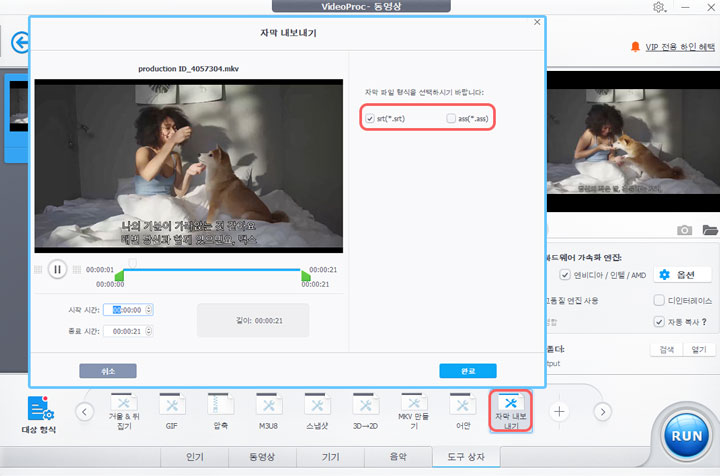Click the left trim grid icon by pause
This screenshot has height=476, width=720.
(38, 269)
